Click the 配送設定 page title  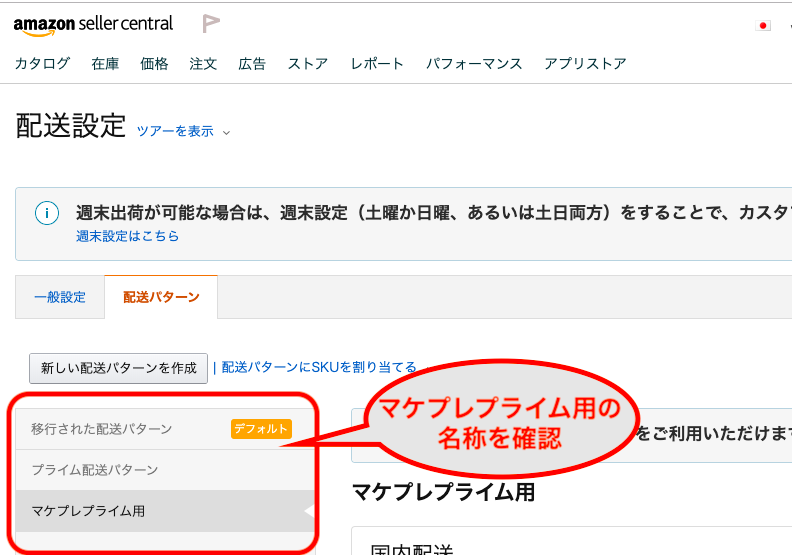[x=71, y=125]
